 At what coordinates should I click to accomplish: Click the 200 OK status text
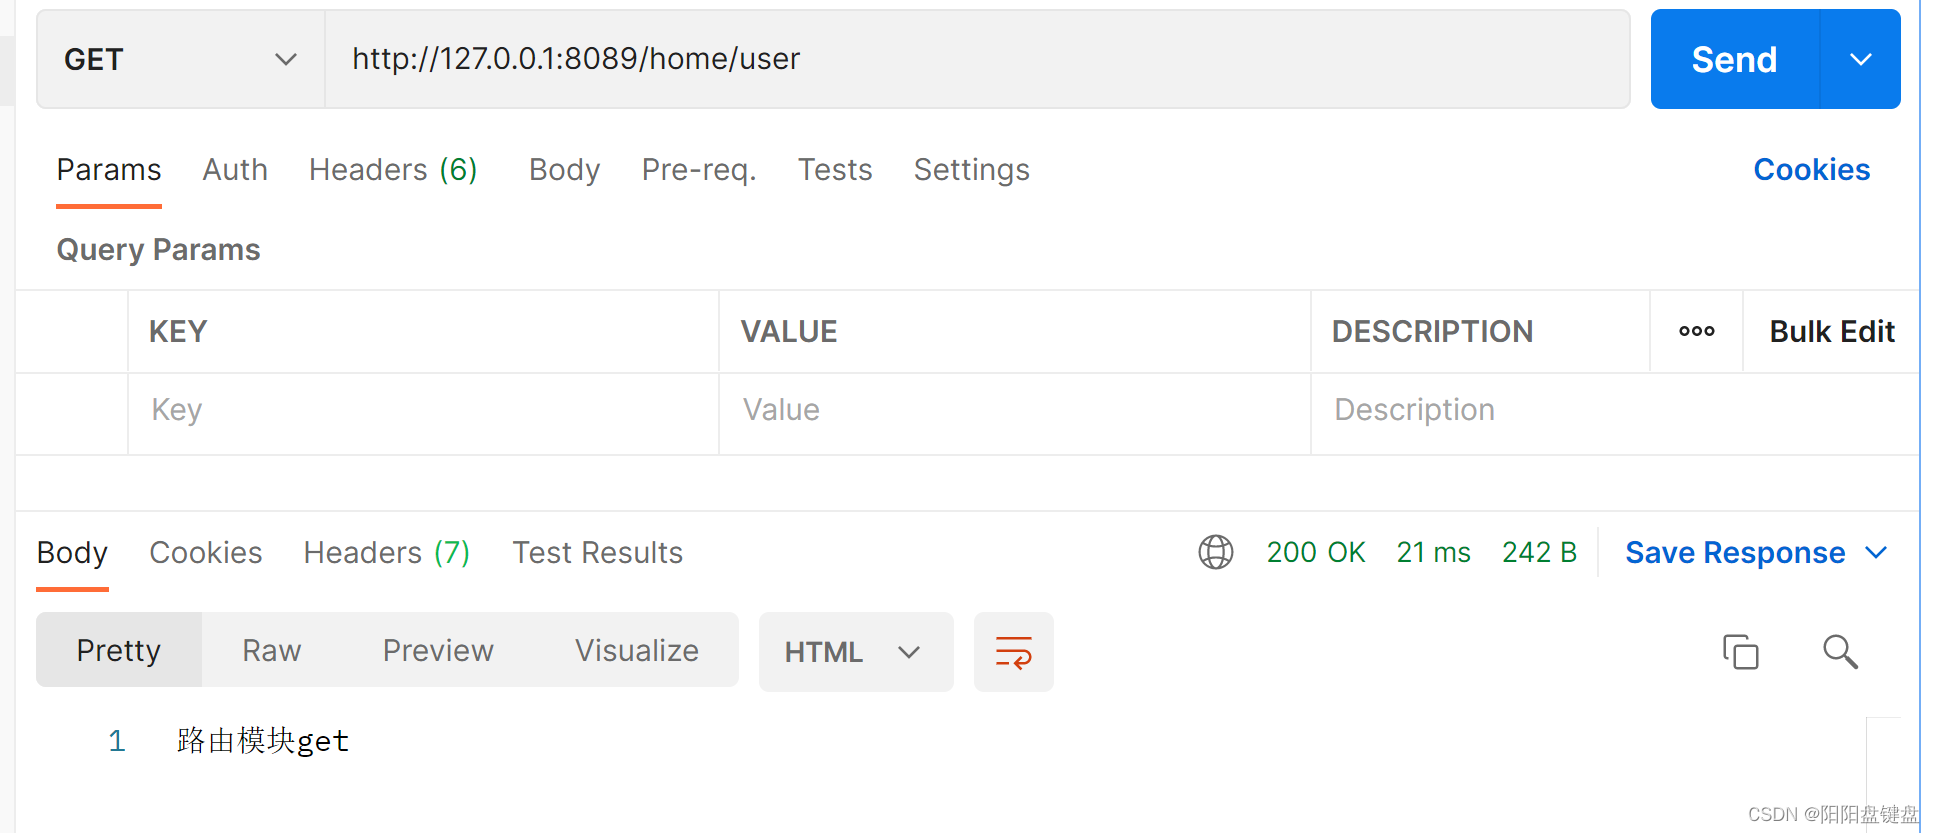(1316, 552)
